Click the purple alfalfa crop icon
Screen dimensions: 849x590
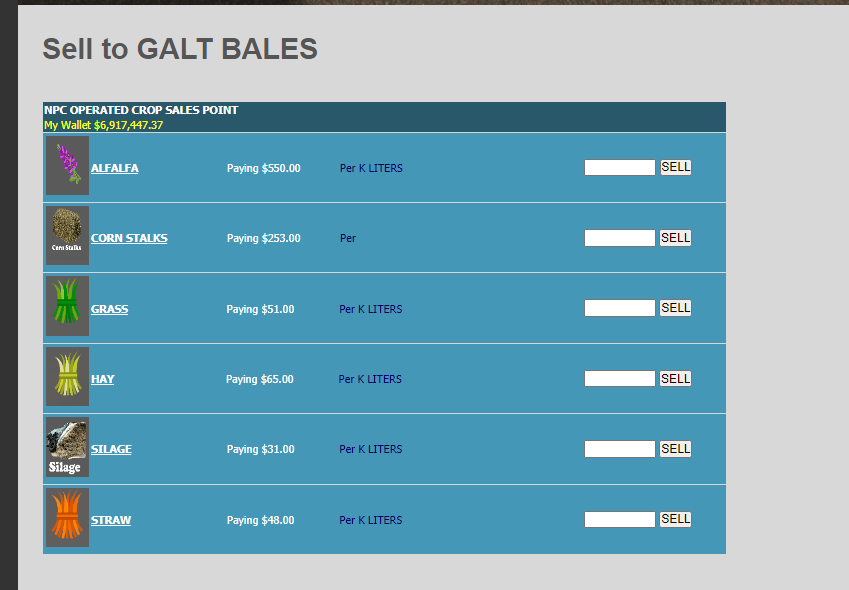[67, 166]
